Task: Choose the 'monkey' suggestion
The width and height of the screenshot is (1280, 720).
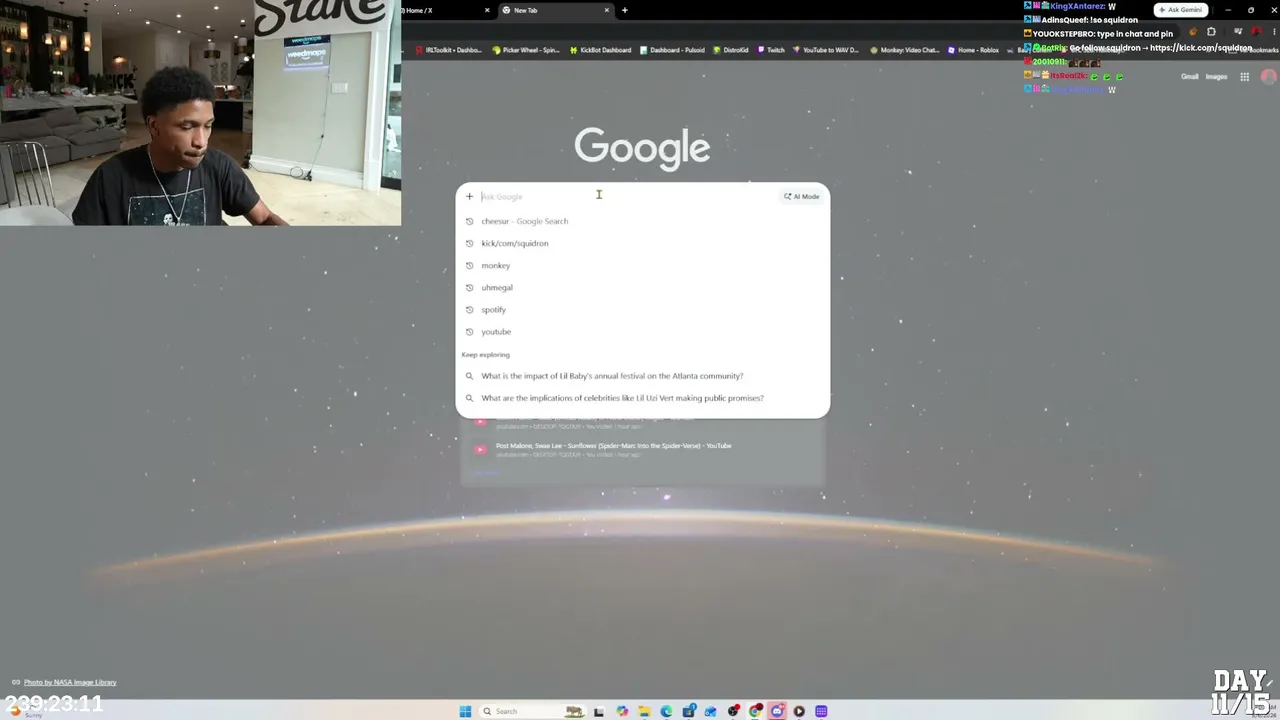Action: 643,265
